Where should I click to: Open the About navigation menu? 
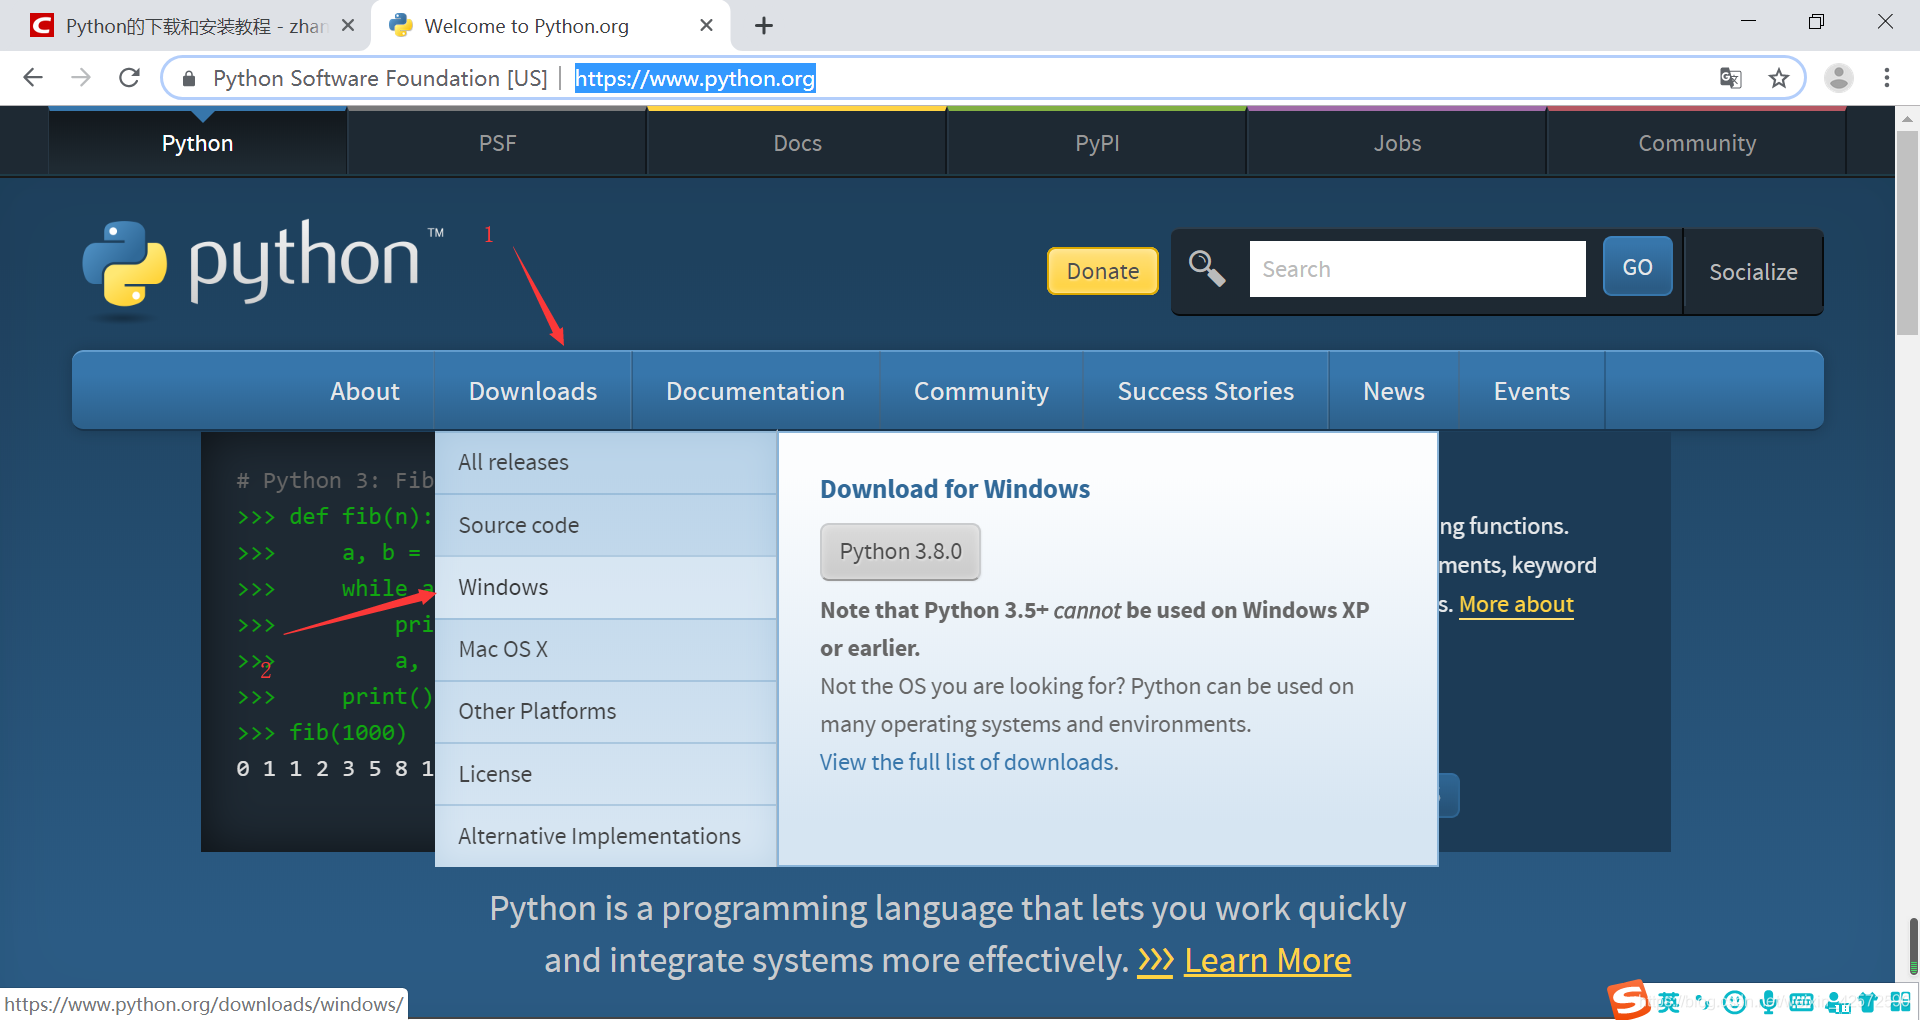coord(365,391)
